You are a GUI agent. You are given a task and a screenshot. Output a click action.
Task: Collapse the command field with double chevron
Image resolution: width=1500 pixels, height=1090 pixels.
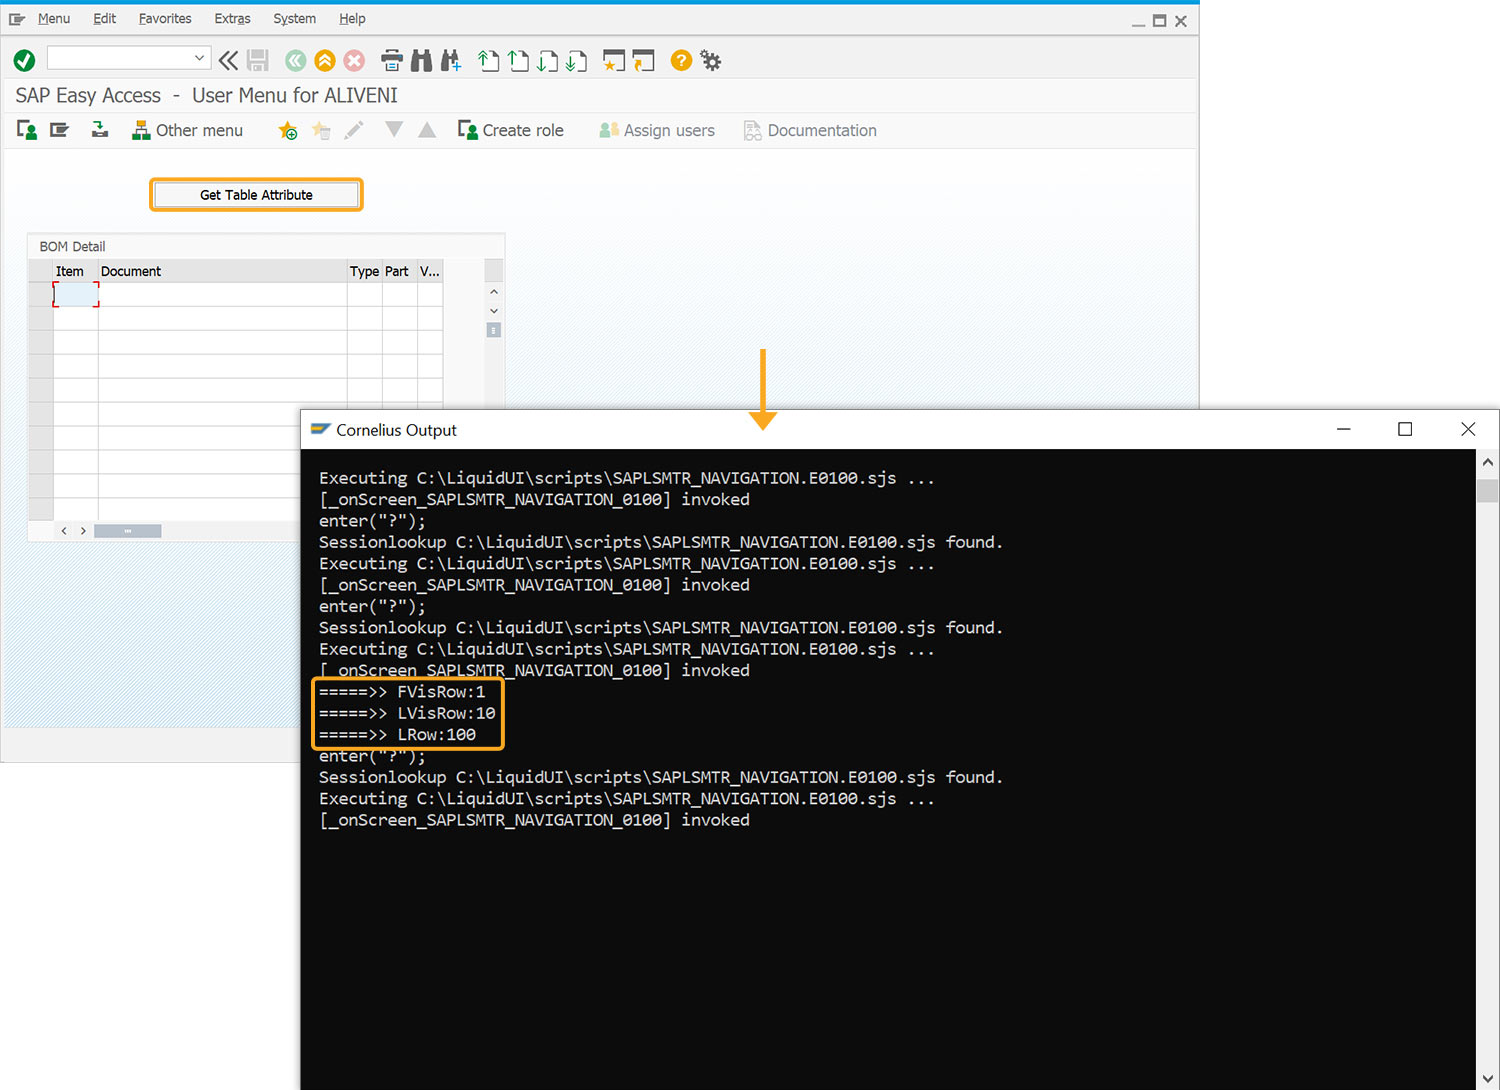point(228,61)
